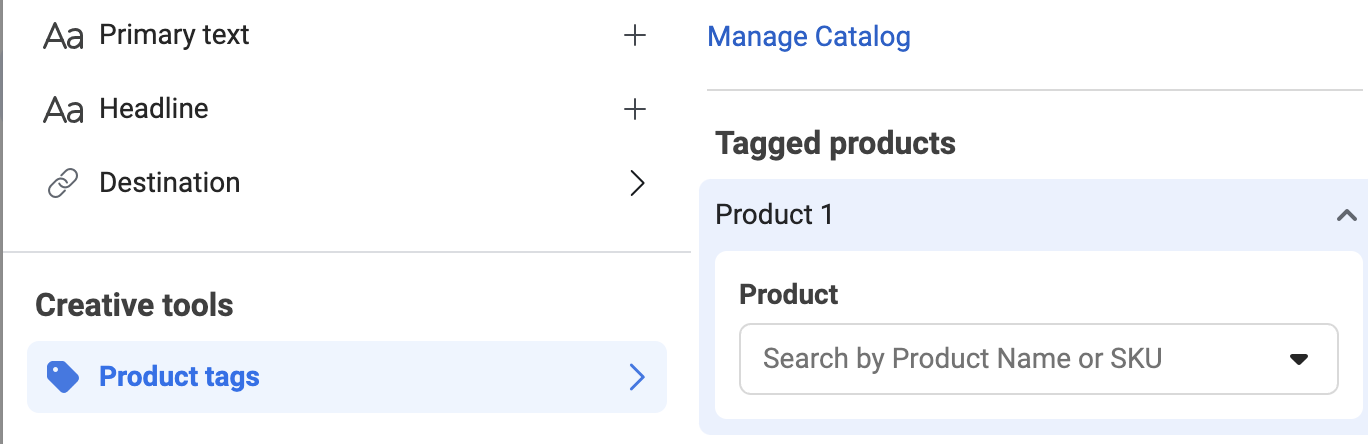The width and height of the screenshot is (1368, 444).
Task: Open Destination with its right chevron
Action: tap(637, 183)
